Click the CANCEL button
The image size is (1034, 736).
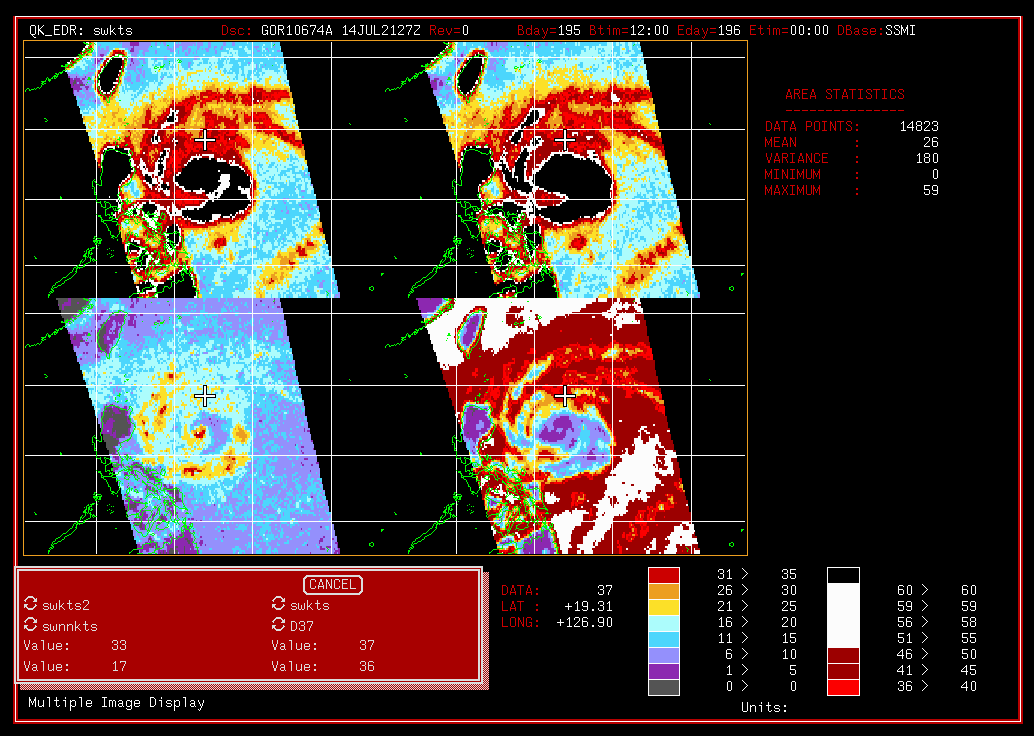332,585
